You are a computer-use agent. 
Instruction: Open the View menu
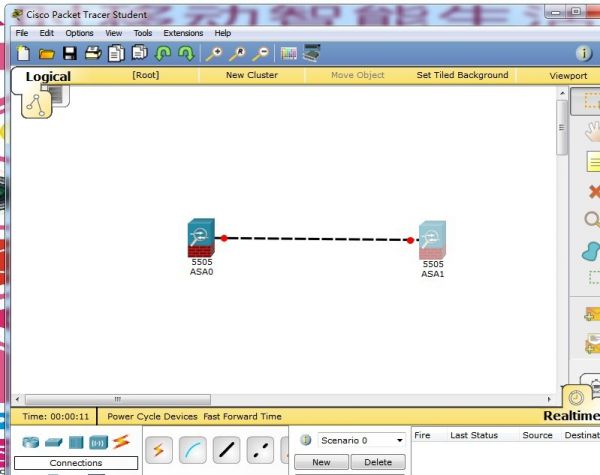(114, 33)
